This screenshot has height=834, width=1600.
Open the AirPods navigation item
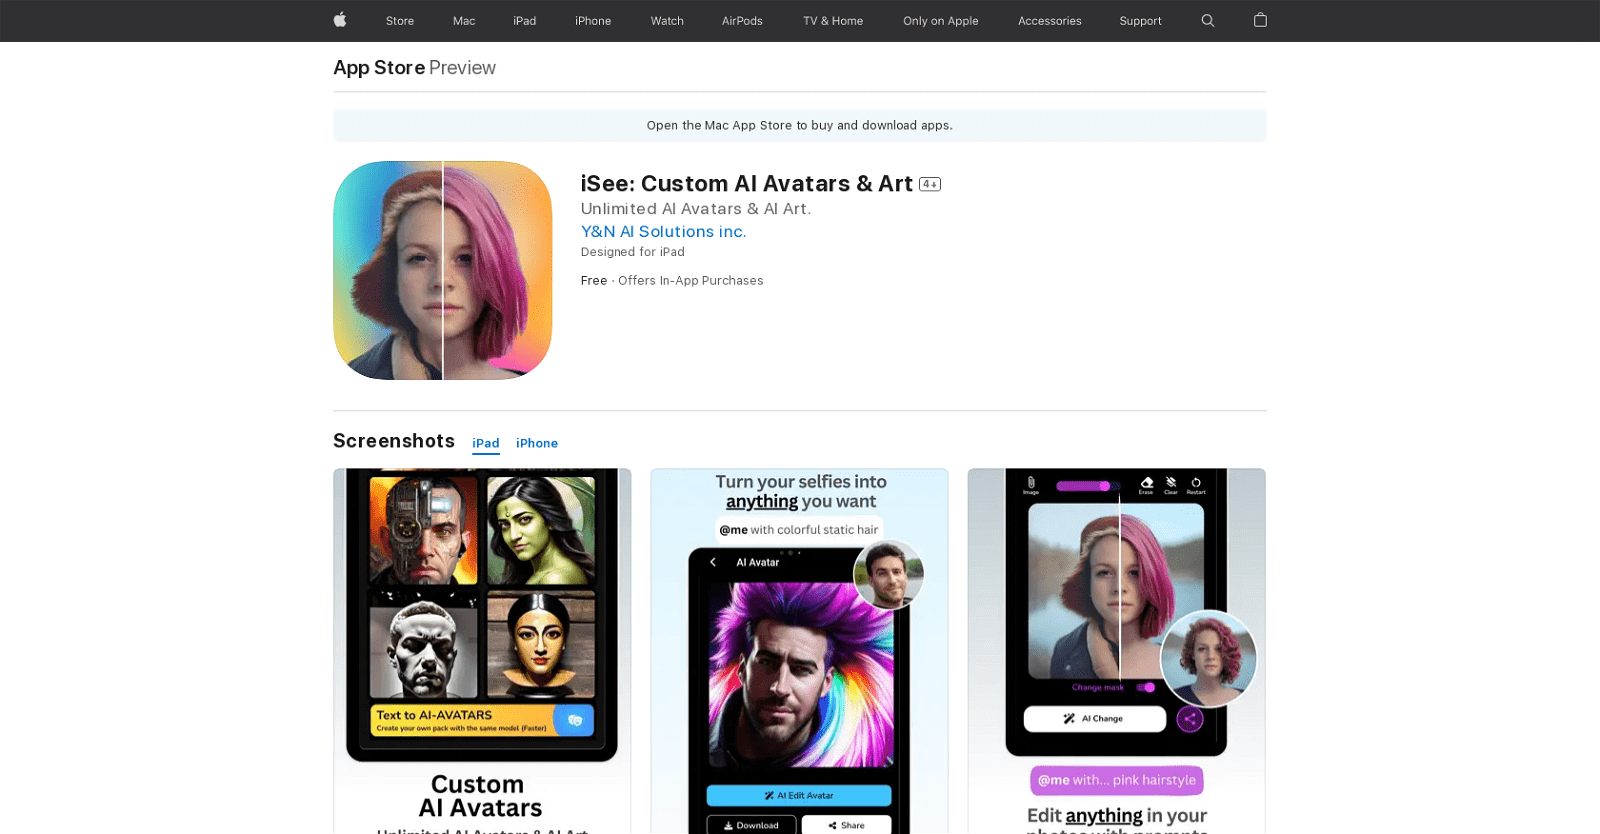(742, 21)
